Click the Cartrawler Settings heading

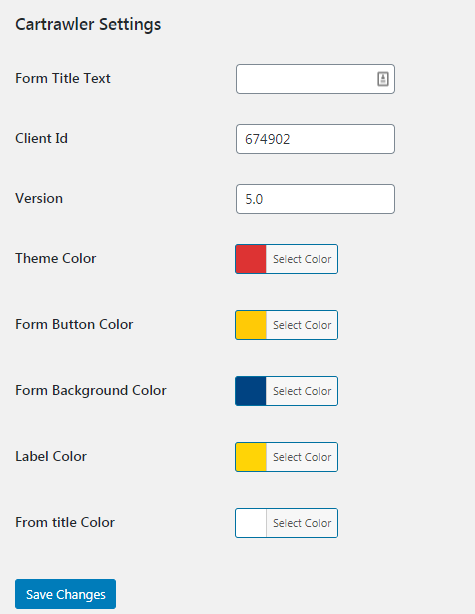pos(88,24)
